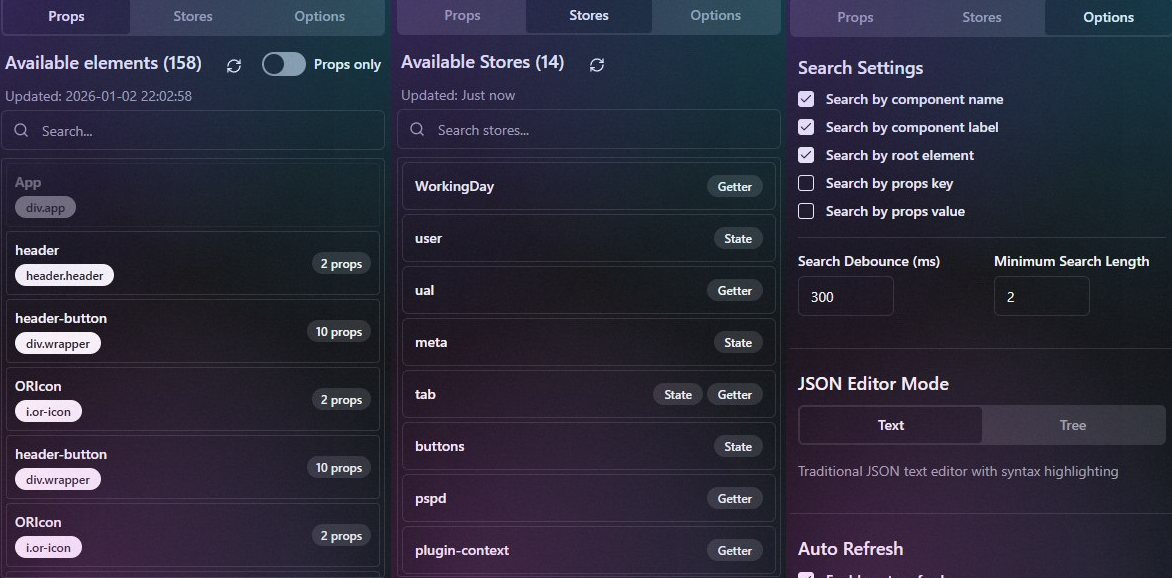The height and width of the screenshot is (578, 1172).
Task: Click the Available elements (158) heading
Action: pos(103,63)
